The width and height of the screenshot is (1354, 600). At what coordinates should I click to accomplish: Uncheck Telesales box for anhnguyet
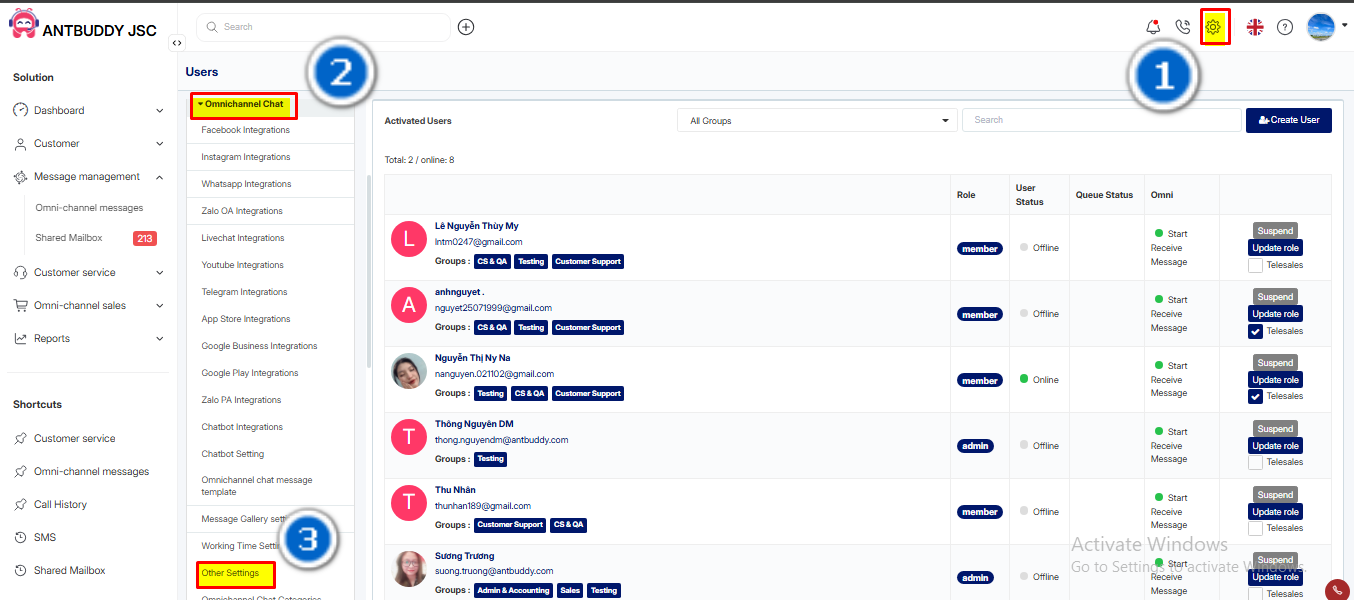click(1255, 331)
